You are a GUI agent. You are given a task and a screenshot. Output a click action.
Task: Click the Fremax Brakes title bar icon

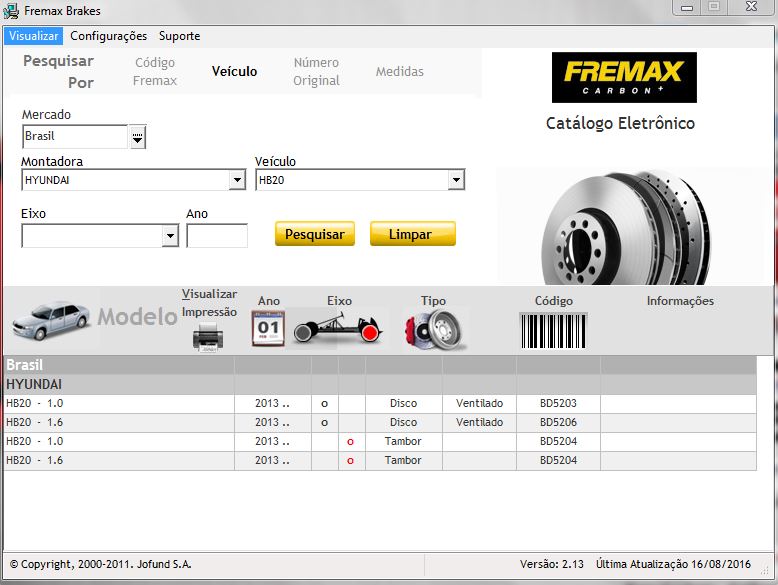pyautogui.click(x=11, y=11)
